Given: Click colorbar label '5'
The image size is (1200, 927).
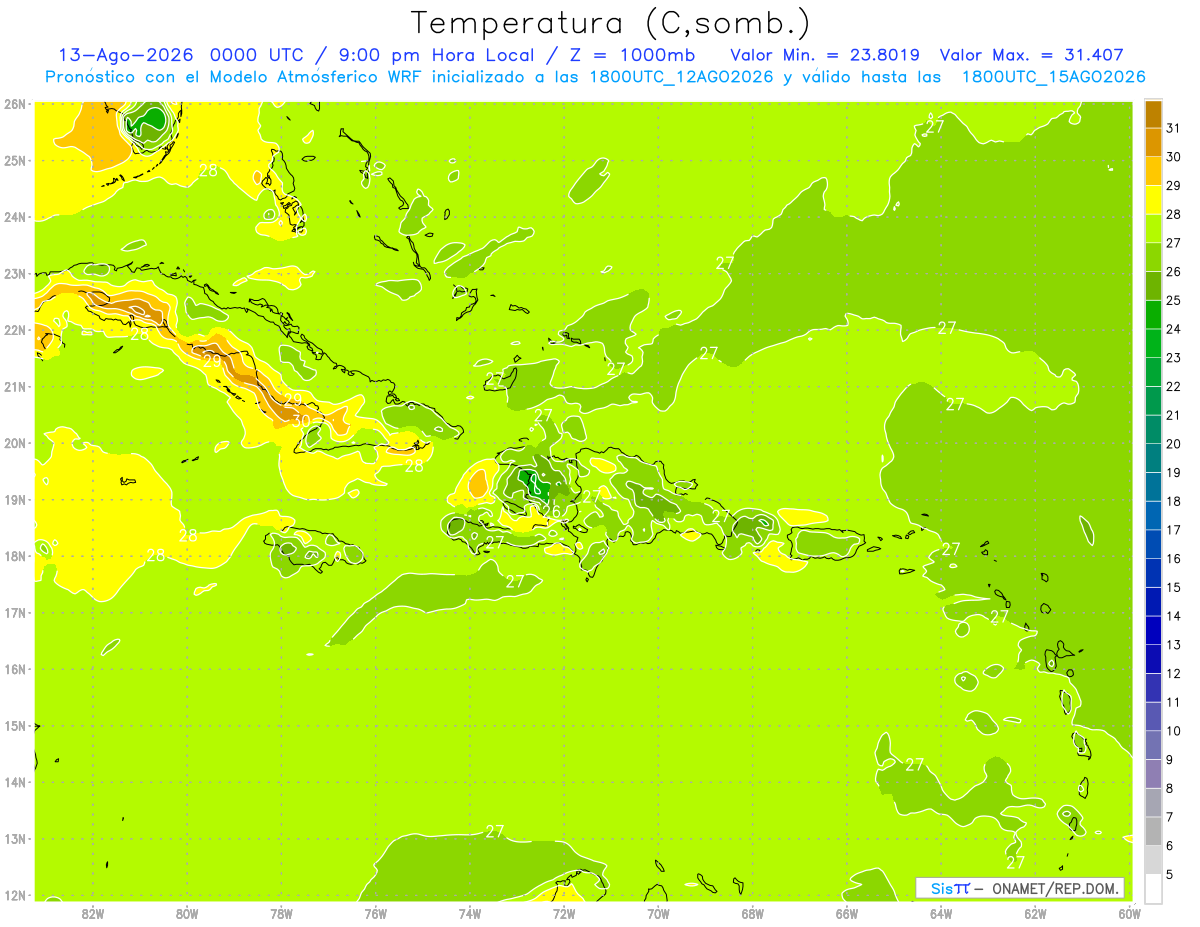Looking at the screenshot, I should (1170, 874).
